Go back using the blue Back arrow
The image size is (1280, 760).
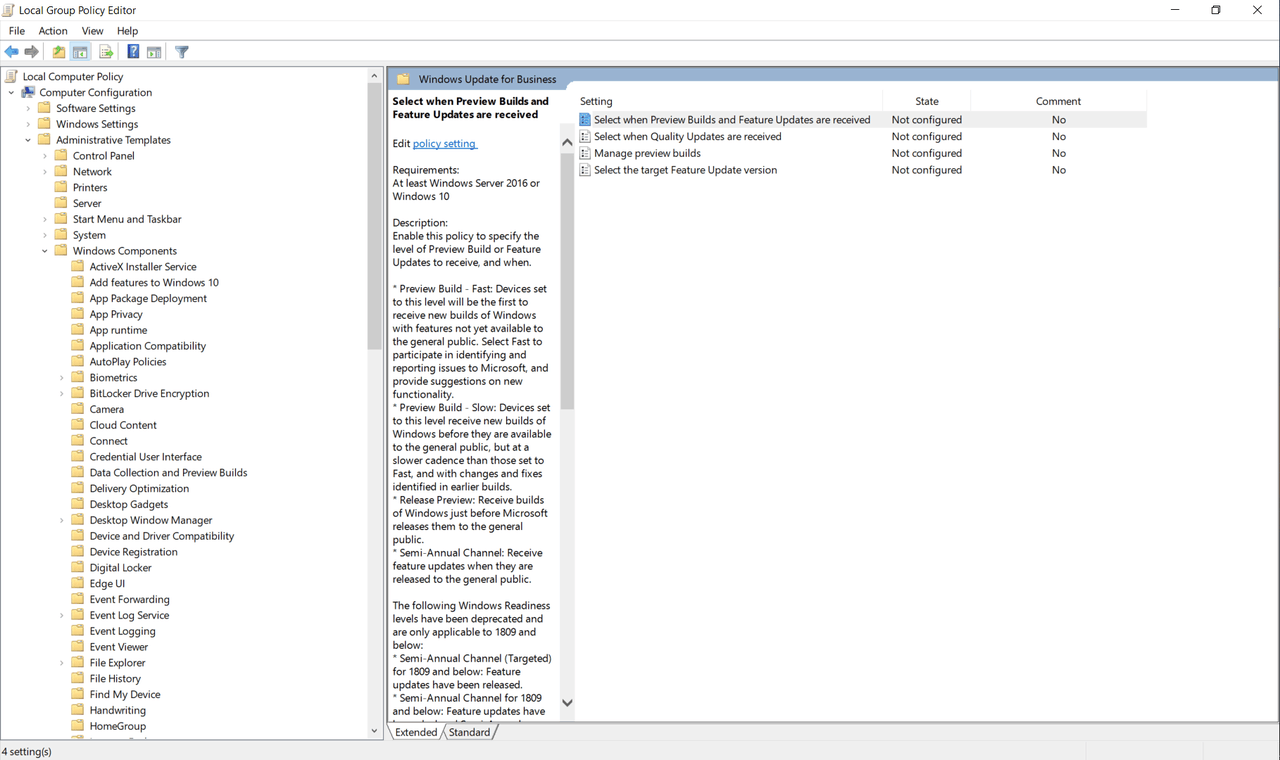(12, 52)
